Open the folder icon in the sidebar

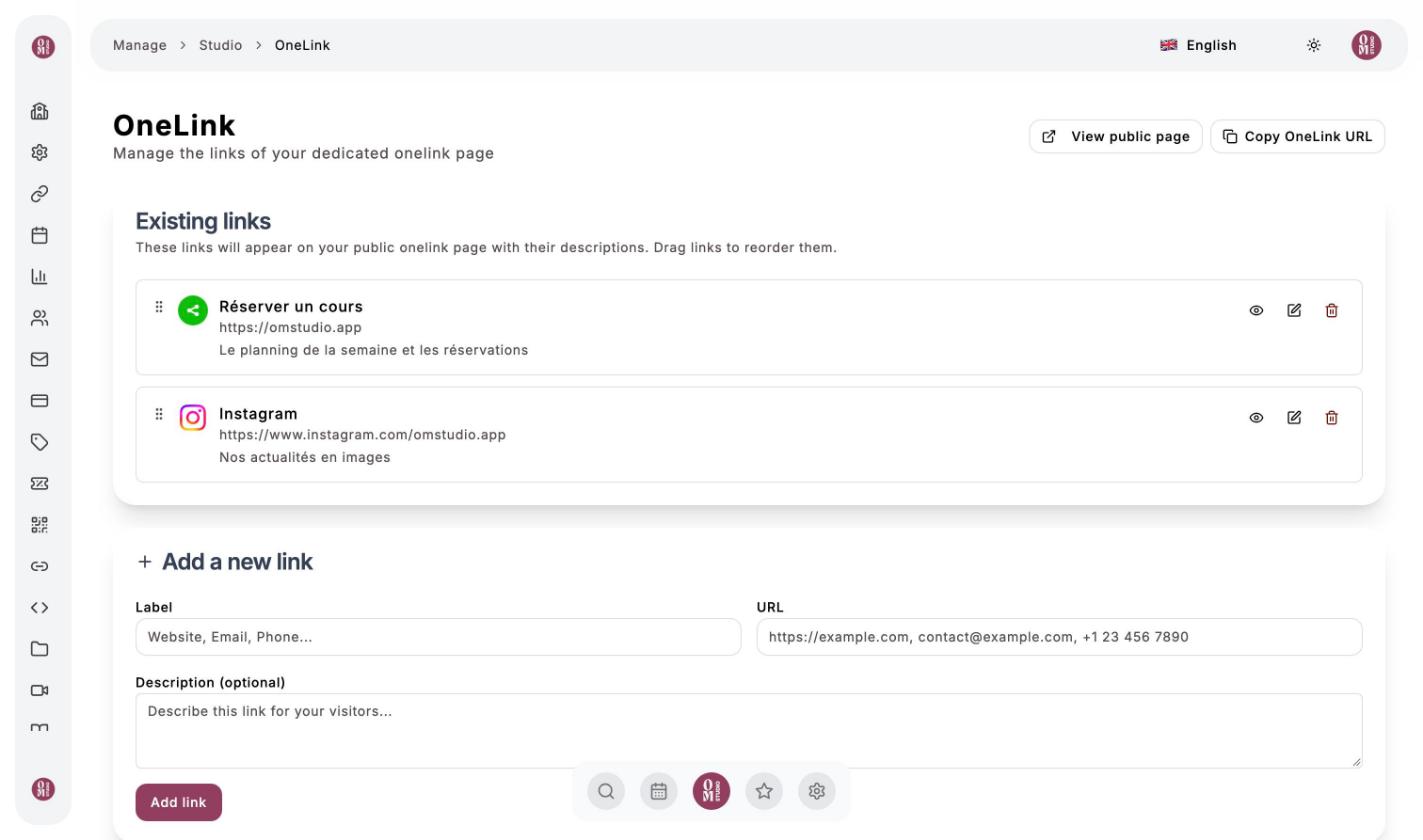40,649
